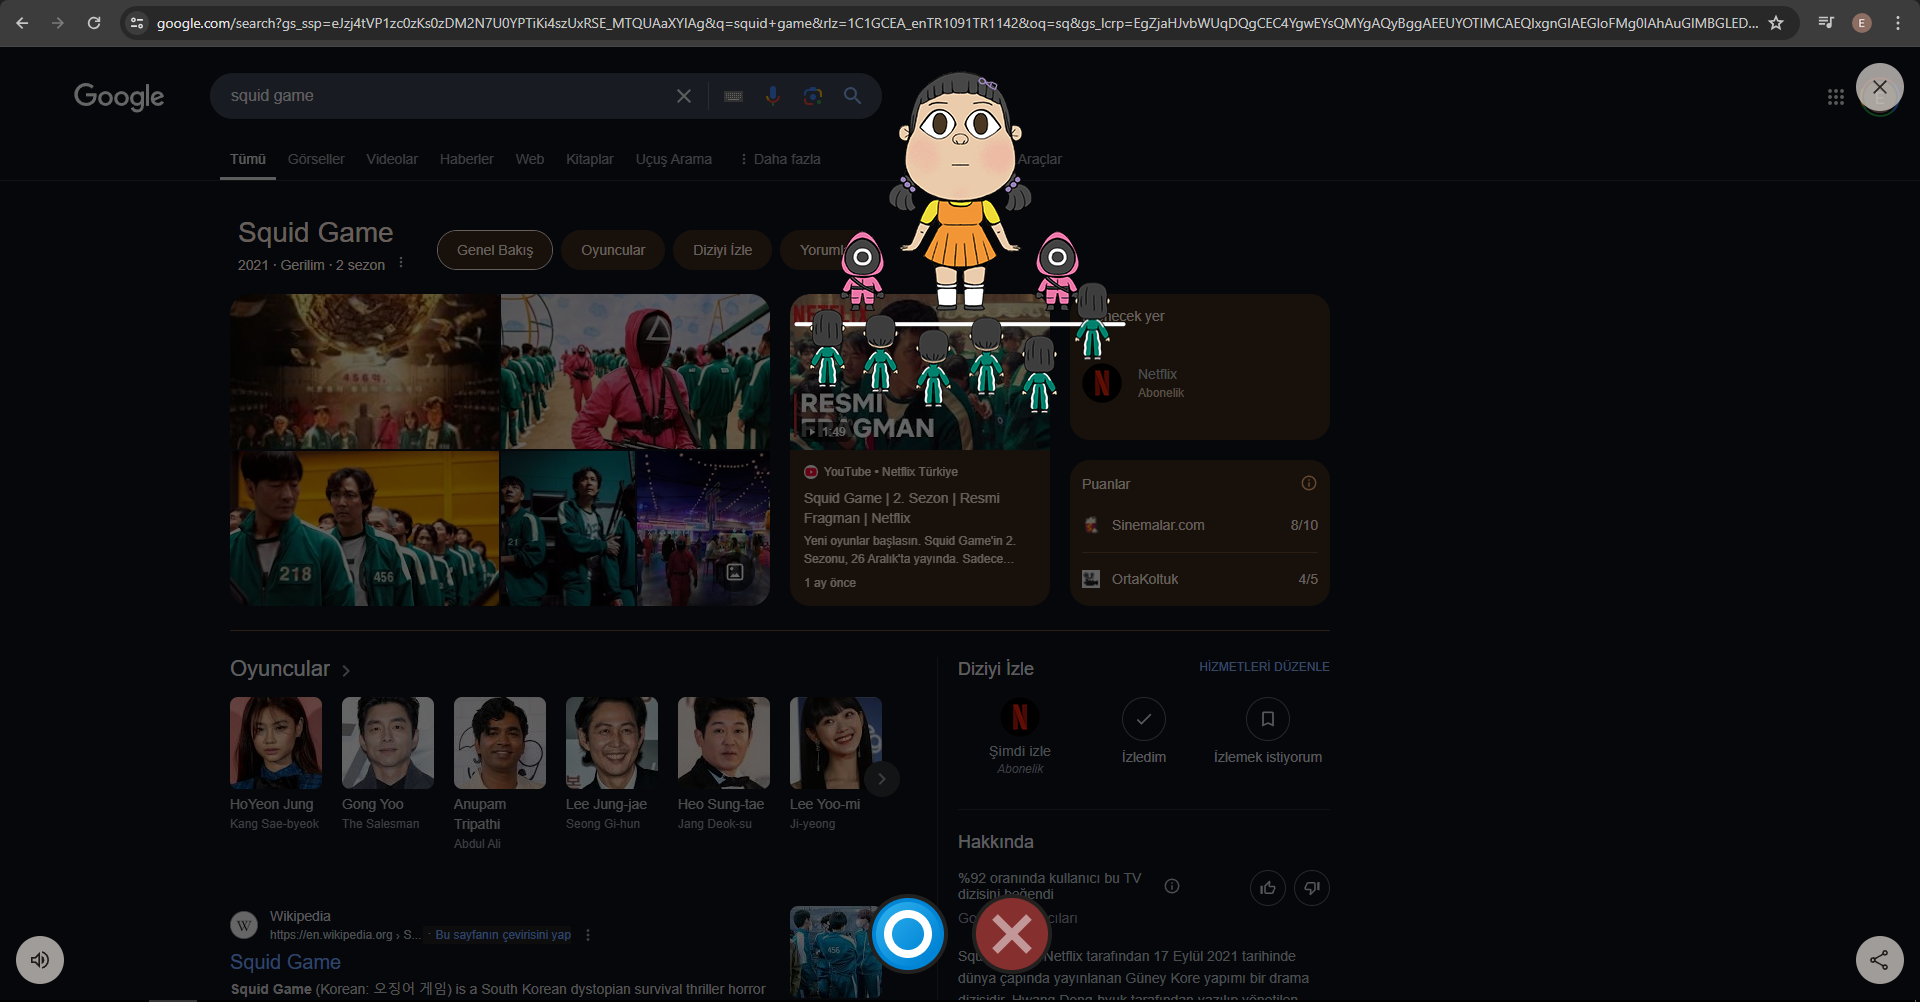Go back to the previous page
The height and width of the screenshot is (1002, 1920).
click(x=22, y=23)
